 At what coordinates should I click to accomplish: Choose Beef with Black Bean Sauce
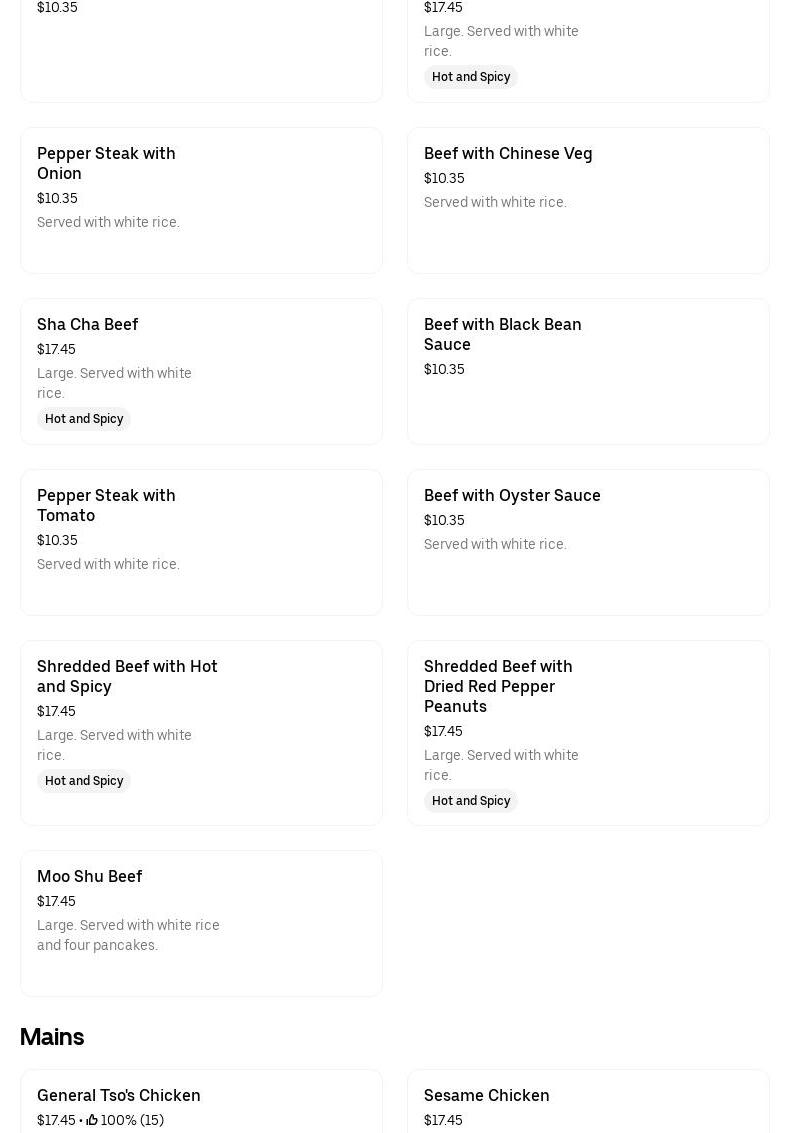(x=502, y=334)
